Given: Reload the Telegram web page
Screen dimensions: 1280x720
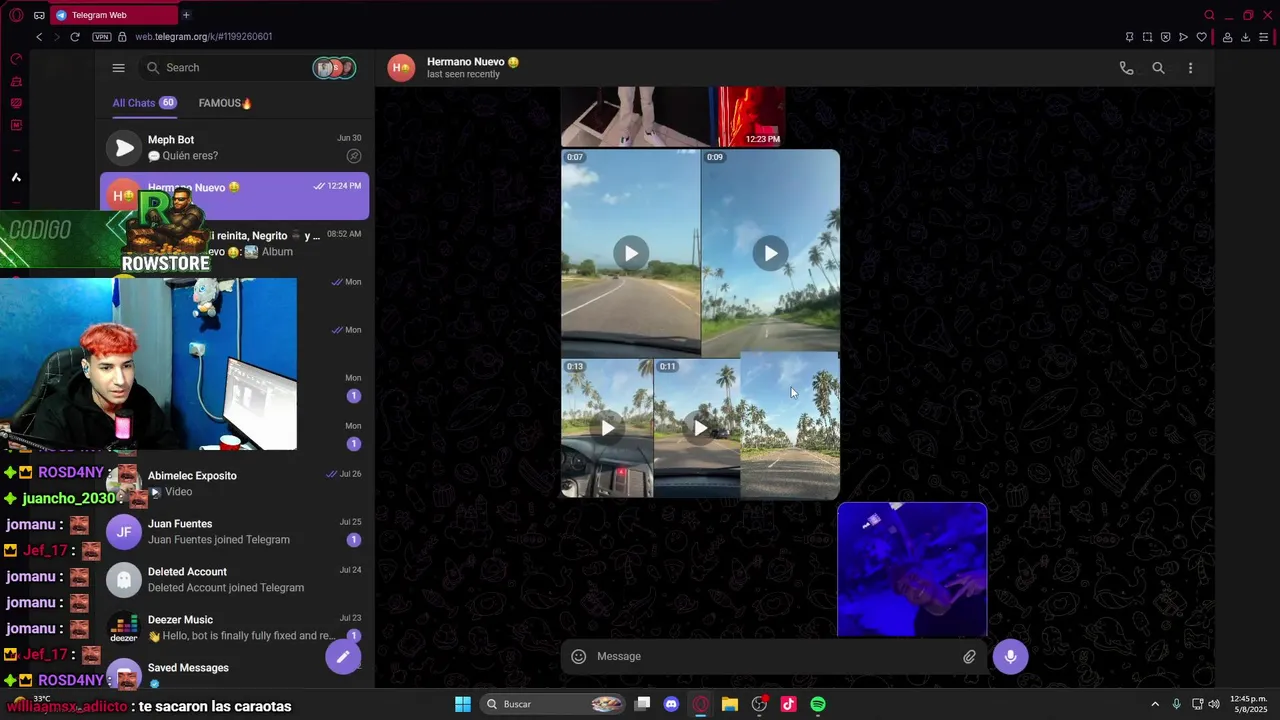Looking at the screenshot, I should pos(74,37).
